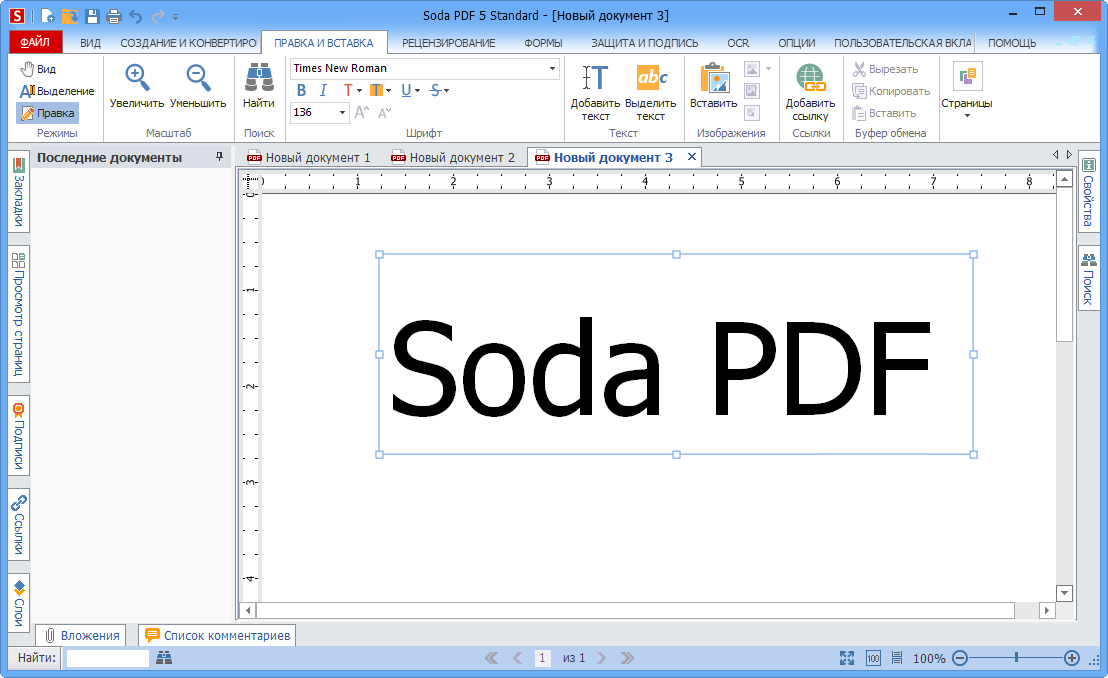The image size is (1108, 678).
Task: Click Вставить in Буфер обмена group
Action: pos(884,112)
